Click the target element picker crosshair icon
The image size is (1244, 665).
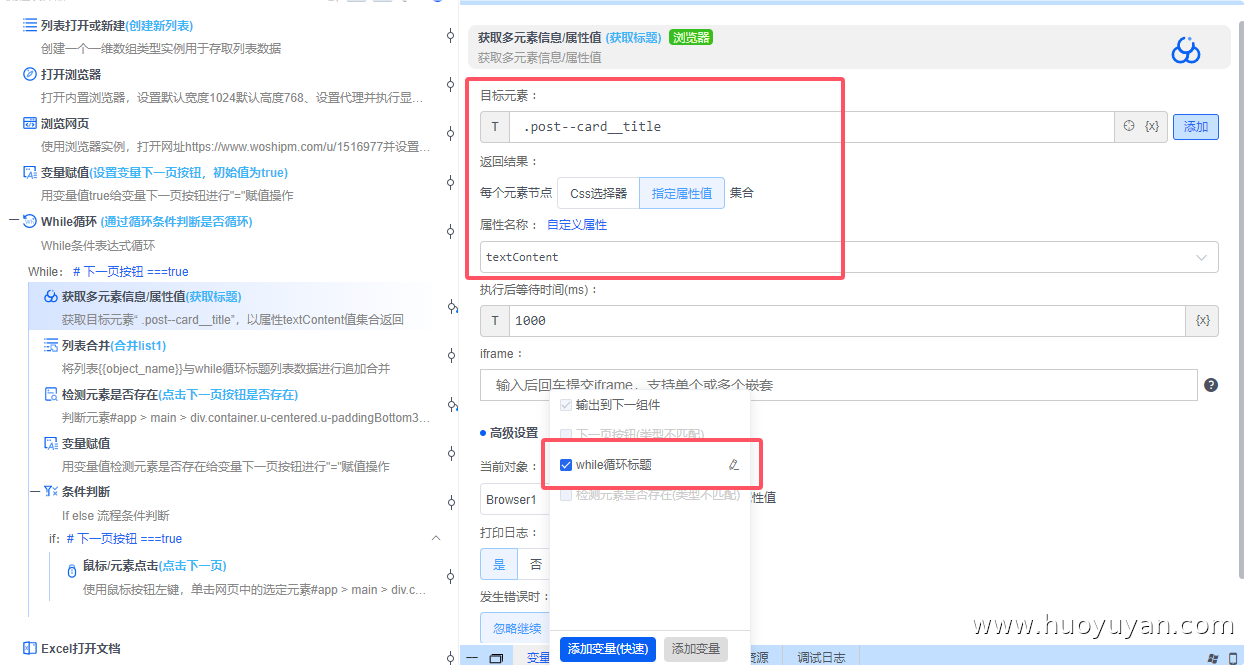click(1129, 126)
